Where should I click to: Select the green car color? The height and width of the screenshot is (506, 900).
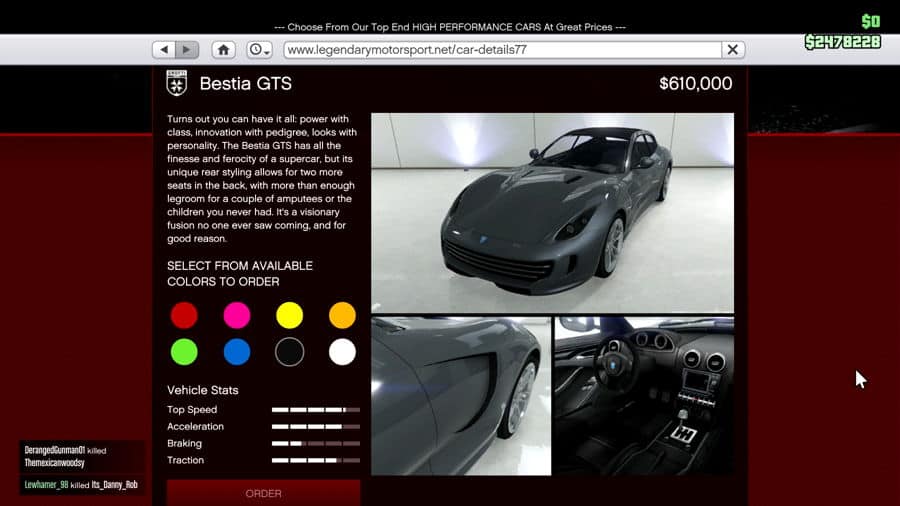184,352
